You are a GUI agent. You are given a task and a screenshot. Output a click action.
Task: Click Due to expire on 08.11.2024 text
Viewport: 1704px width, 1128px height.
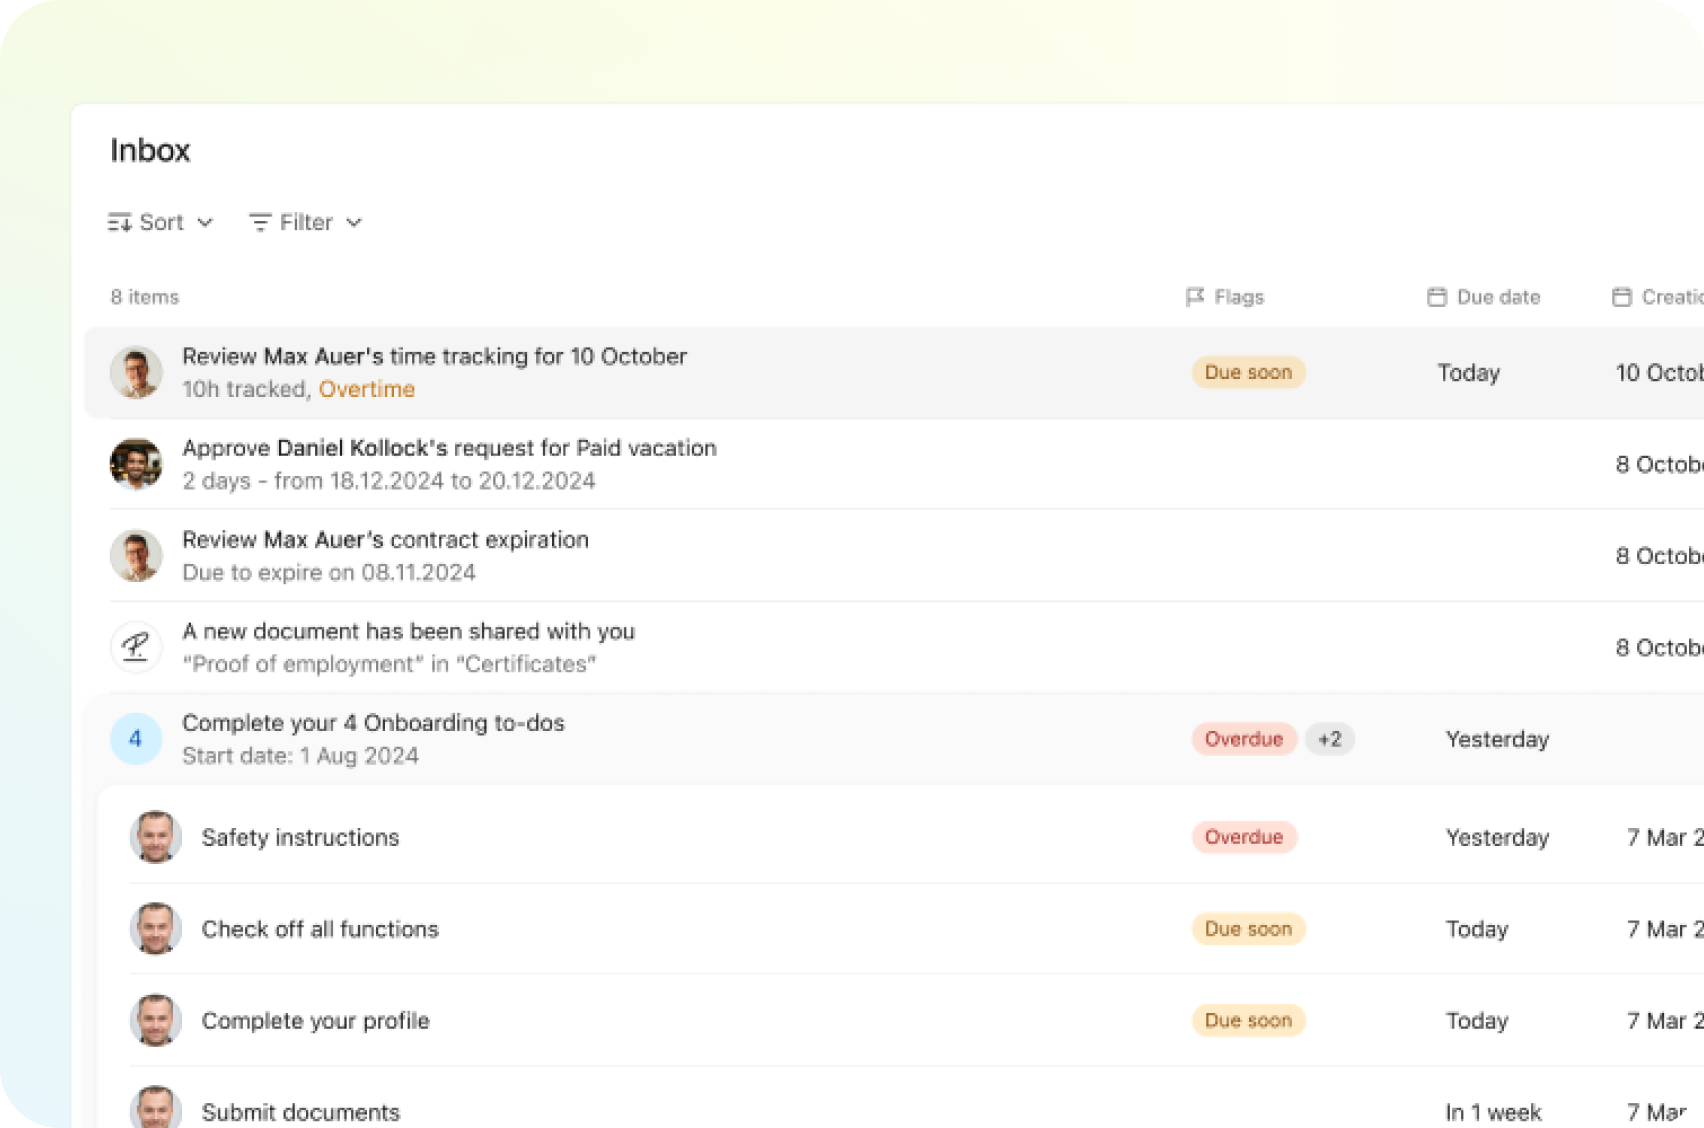pyautogui.click(x=329, y=573)
